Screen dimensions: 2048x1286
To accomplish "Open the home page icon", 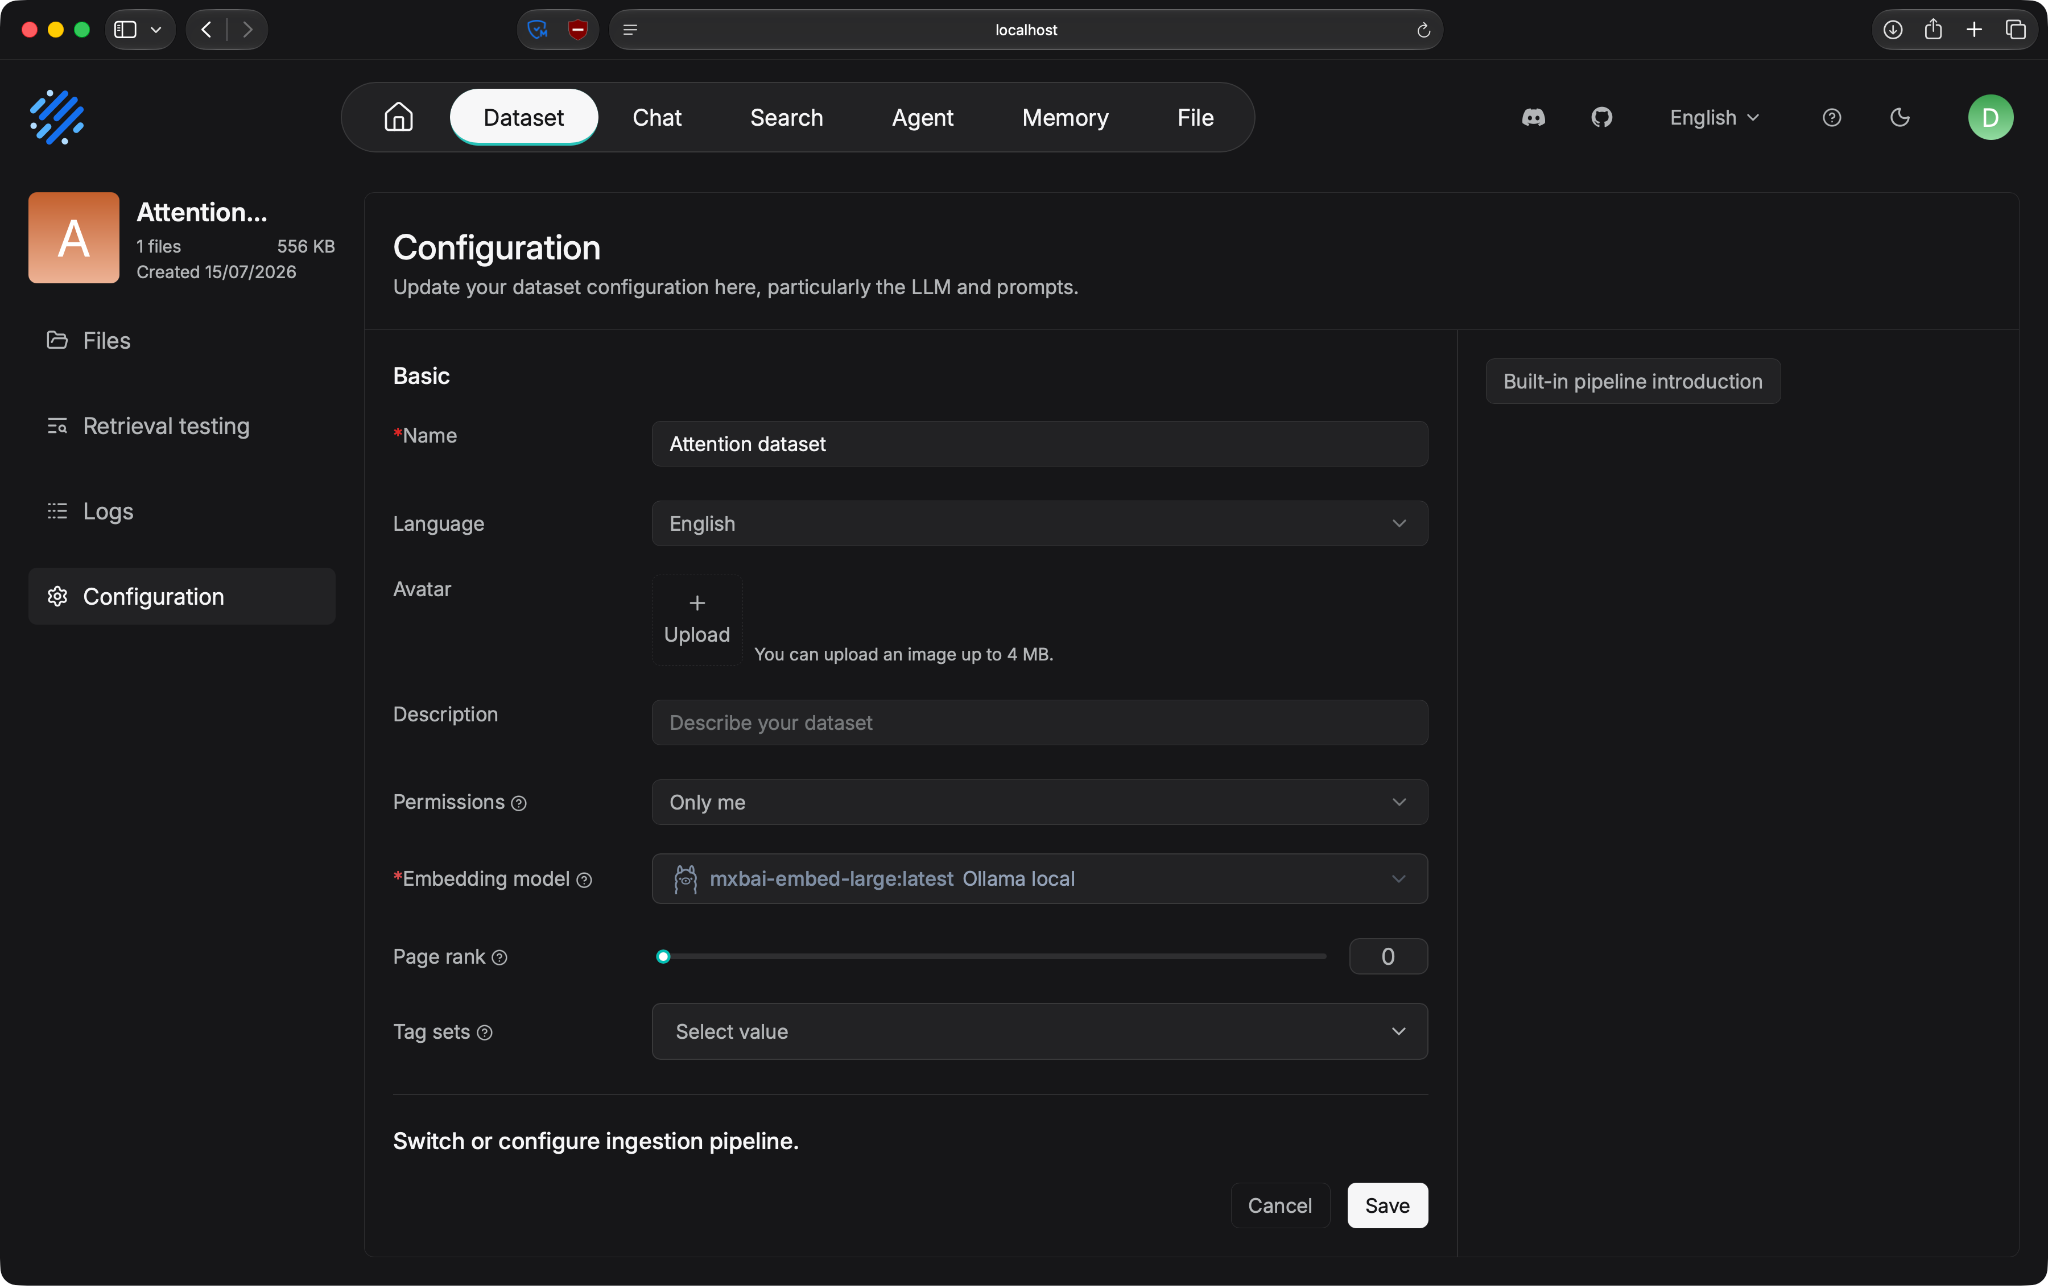I will (x=398, y=117).
